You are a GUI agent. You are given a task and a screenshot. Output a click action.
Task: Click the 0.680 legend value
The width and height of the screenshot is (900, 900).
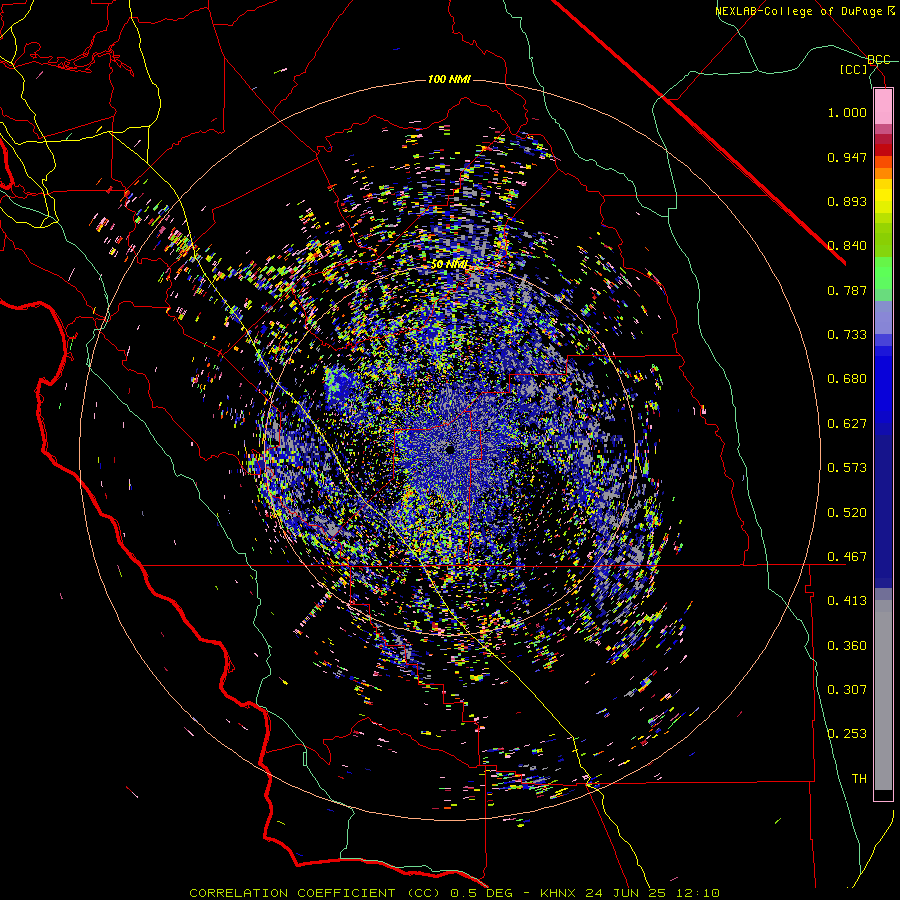[x=847, y=379]
